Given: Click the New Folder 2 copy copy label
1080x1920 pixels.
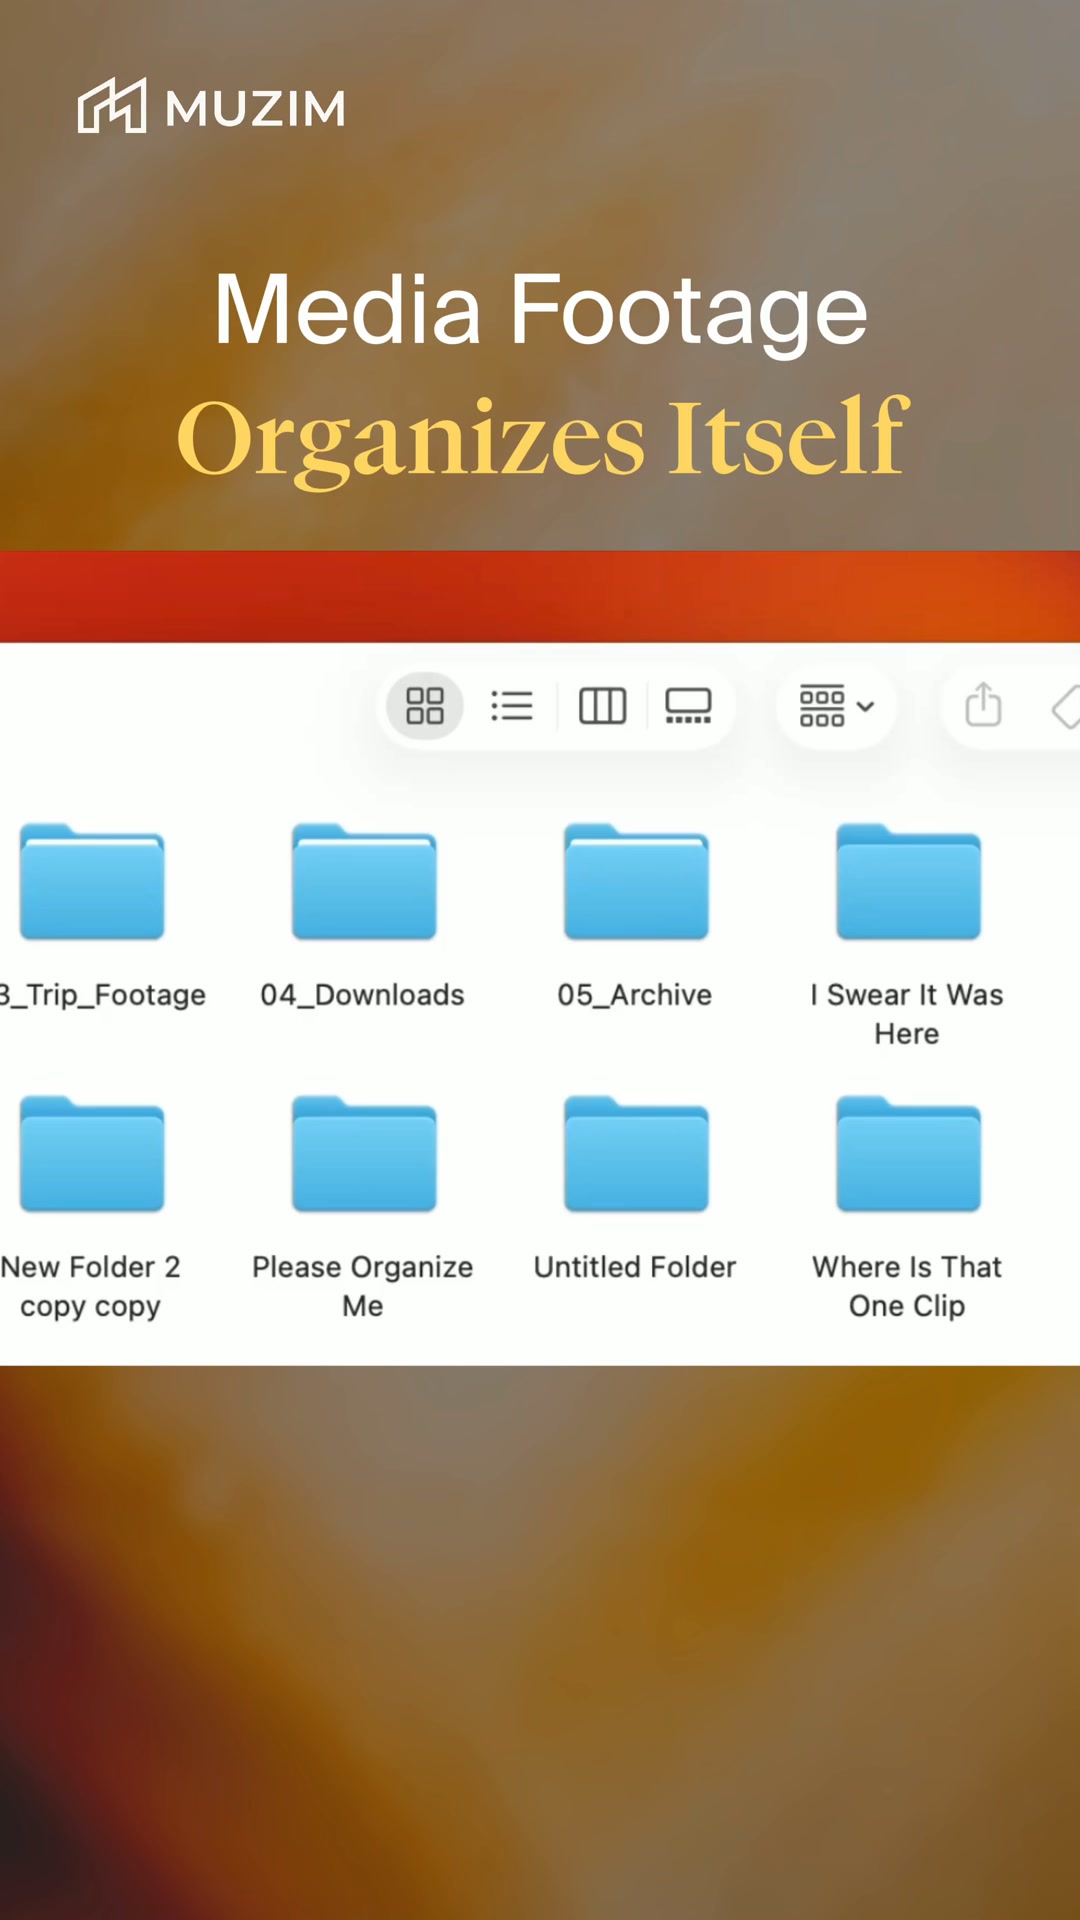Looking at the screenshot, I should [x=91, y=1286].
